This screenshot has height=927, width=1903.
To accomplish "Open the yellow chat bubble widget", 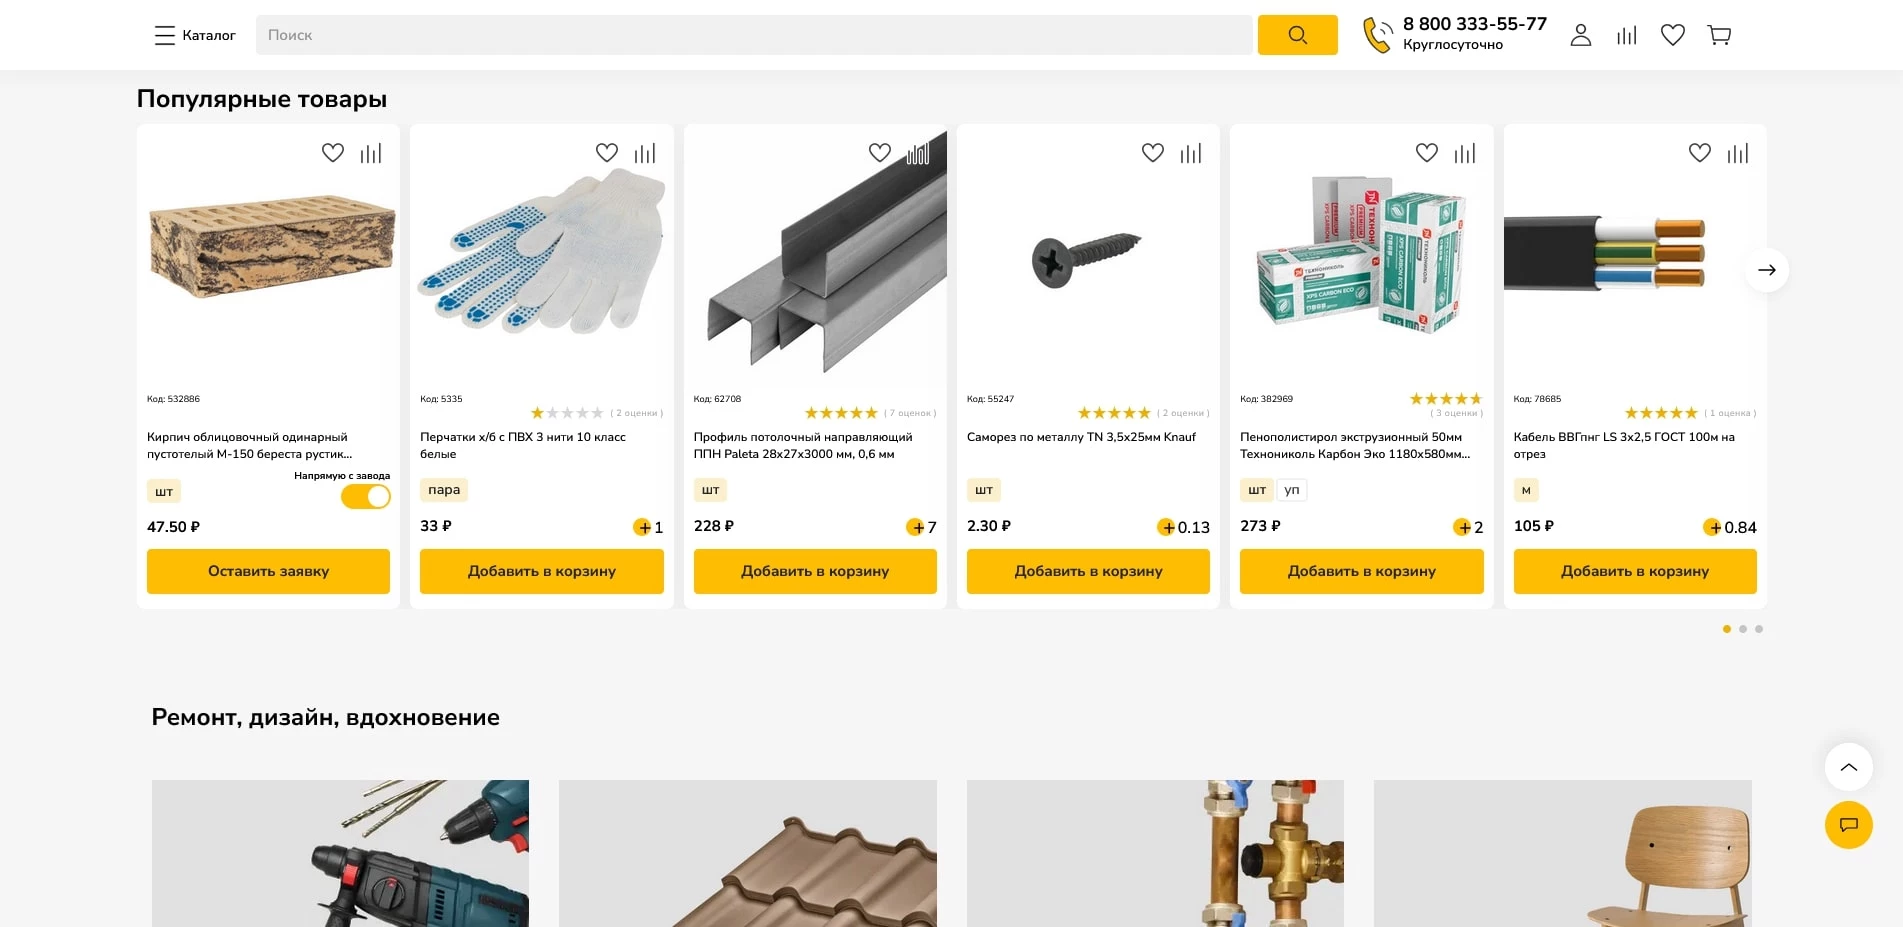I will tap(1848, 825).
